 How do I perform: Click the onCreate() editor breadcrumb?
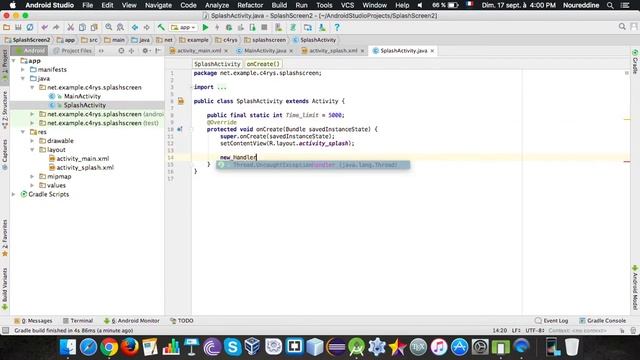pos(263,64)
